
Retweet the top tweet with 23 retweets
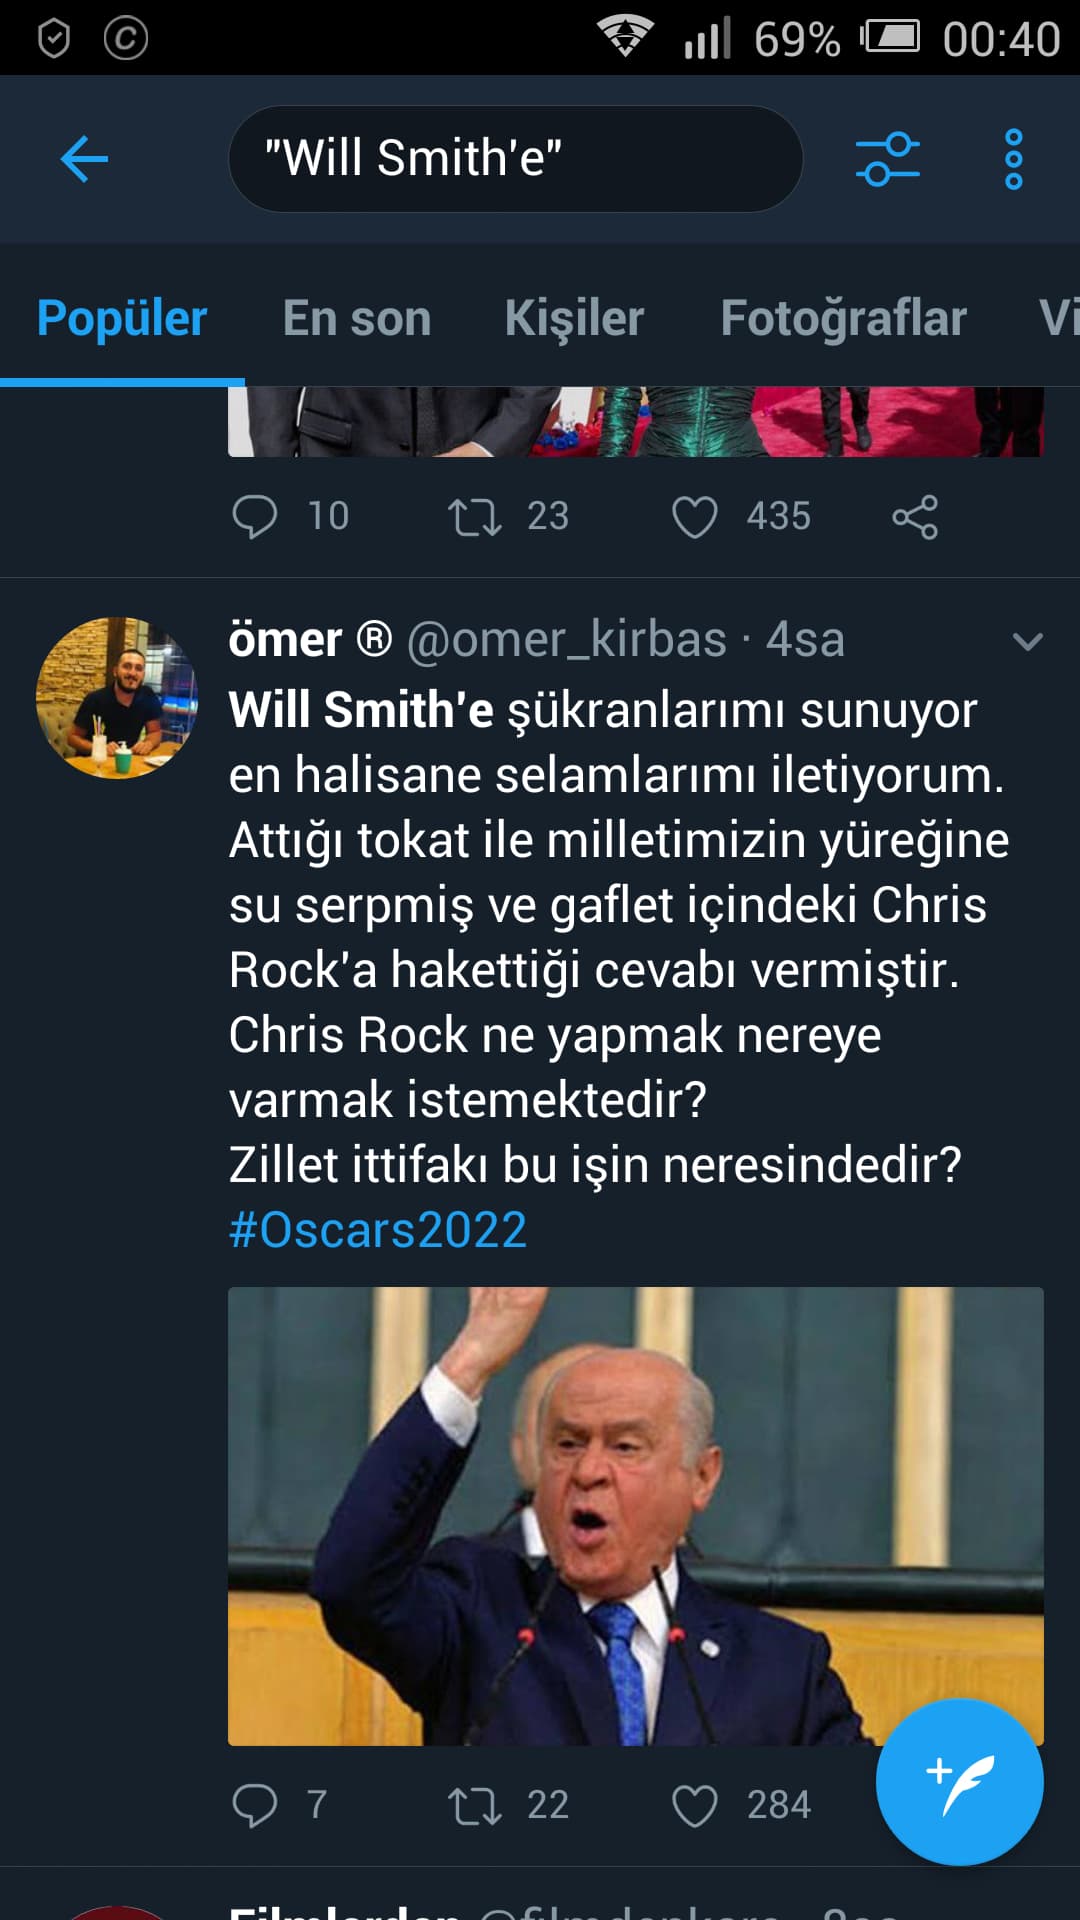click(475, 517)
